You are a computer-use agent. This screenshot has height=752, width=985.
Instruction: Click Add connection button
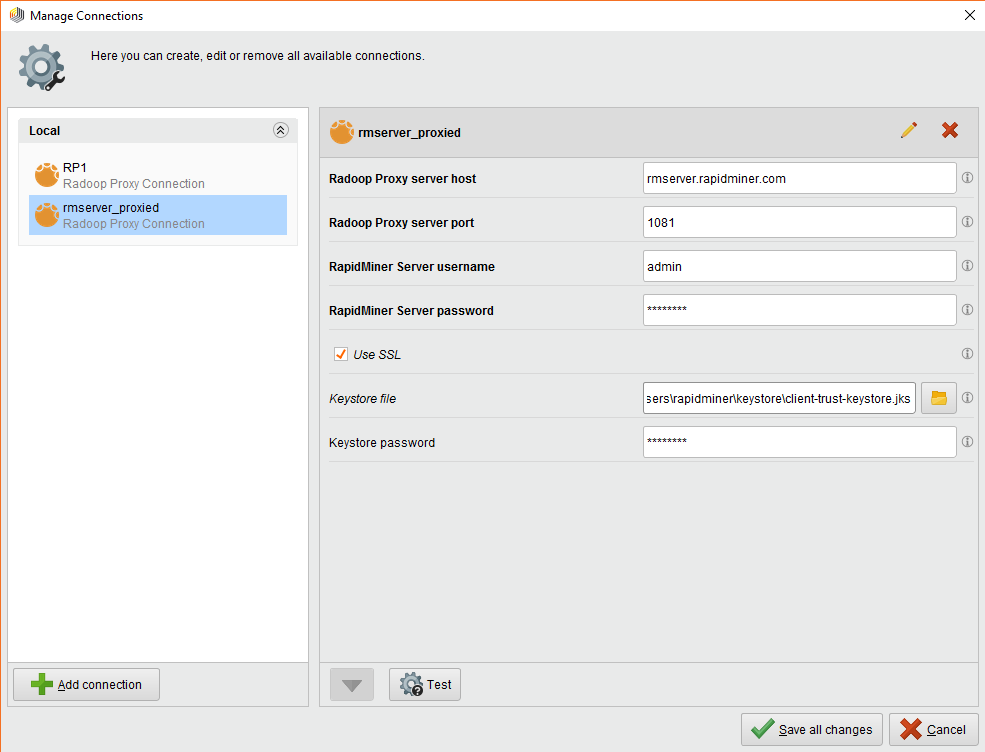pyautogui.click(x=86, y=685)
